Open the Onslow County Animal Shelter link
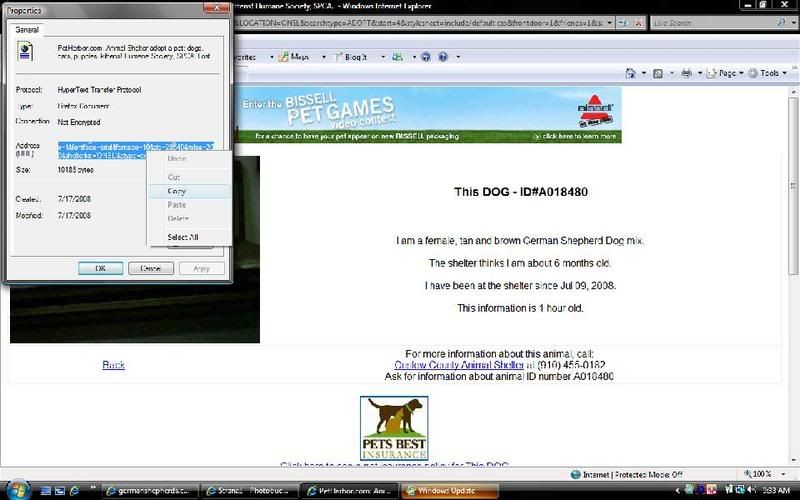The image size is (800, 500). [459, 365]
